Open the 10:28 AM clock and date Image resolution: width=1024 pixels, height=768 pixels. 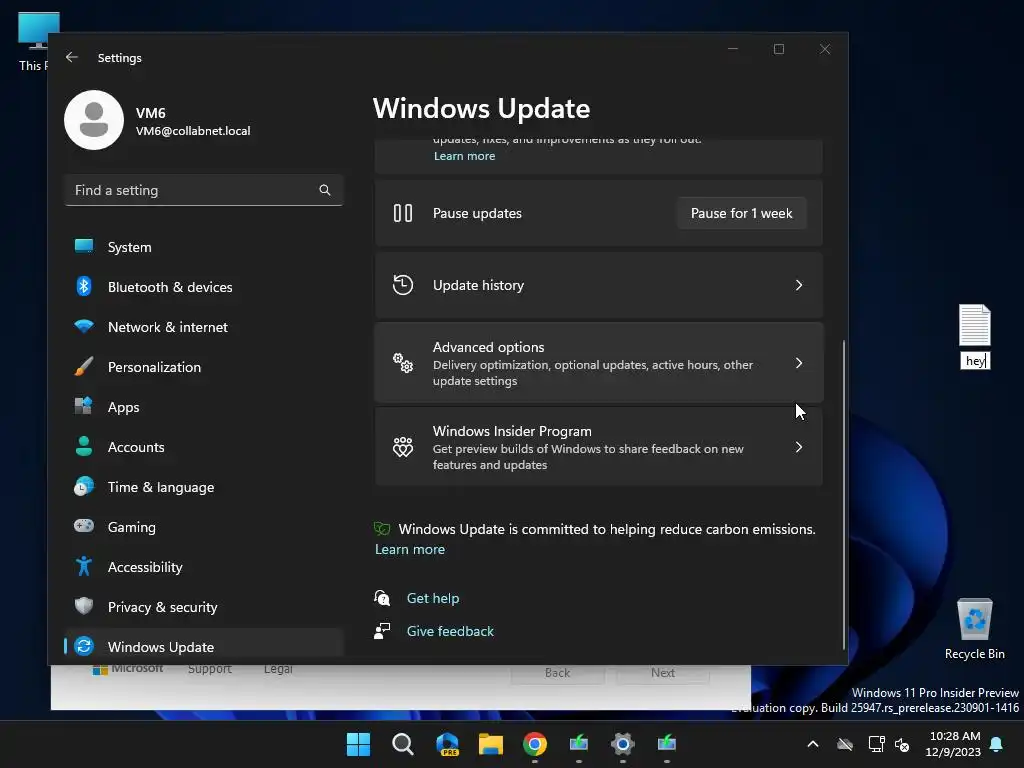(953, 744)
